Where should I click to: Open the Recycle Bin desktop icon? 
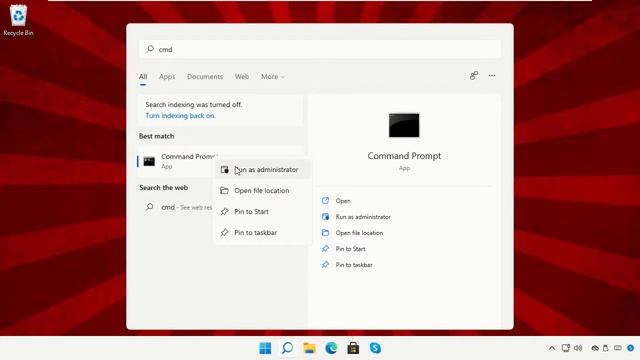(x=18, y=20)
